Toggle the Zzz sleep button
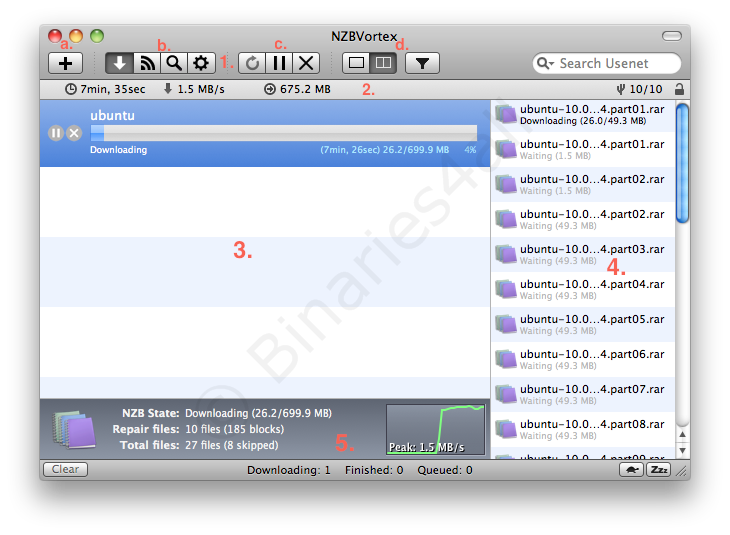 [x=658, y=469]
